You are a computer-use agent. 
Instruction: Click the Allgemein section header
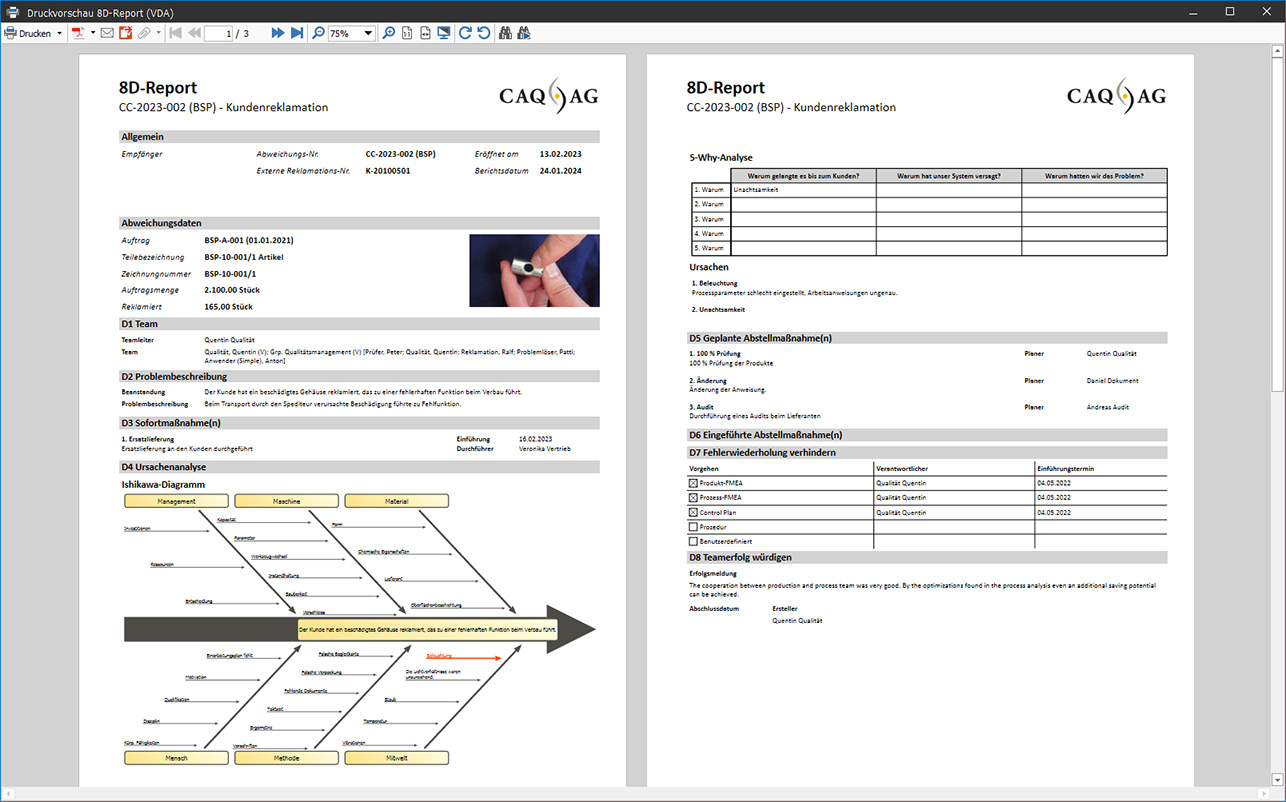359,136
